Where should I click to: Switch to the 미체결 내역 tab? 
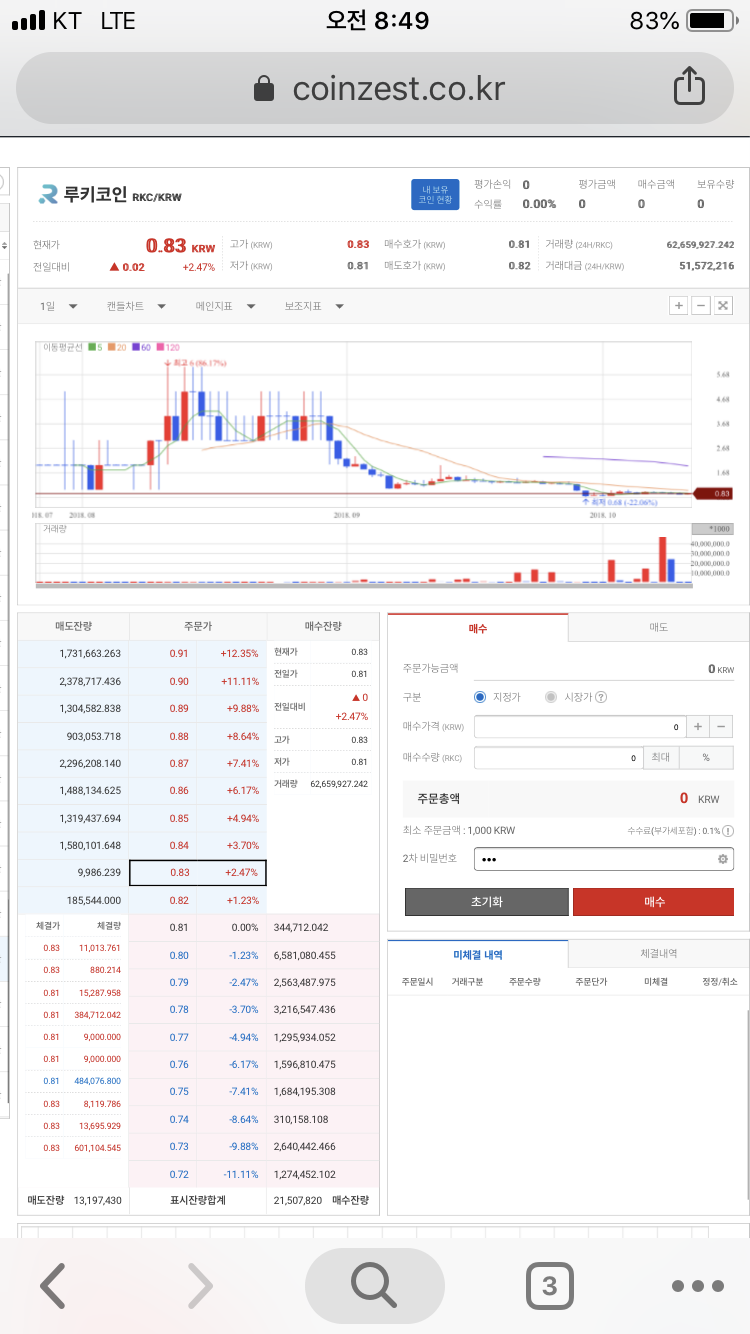pos(478,954)
